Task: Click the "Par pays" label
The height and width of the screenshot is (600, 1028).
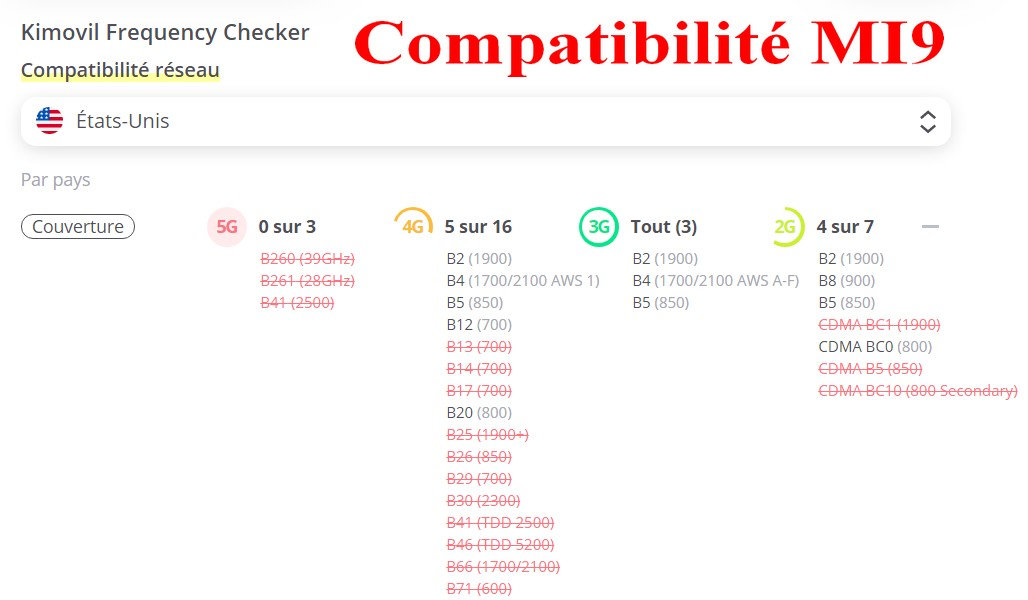Action: pyautogui.click(x=56, y=180)
